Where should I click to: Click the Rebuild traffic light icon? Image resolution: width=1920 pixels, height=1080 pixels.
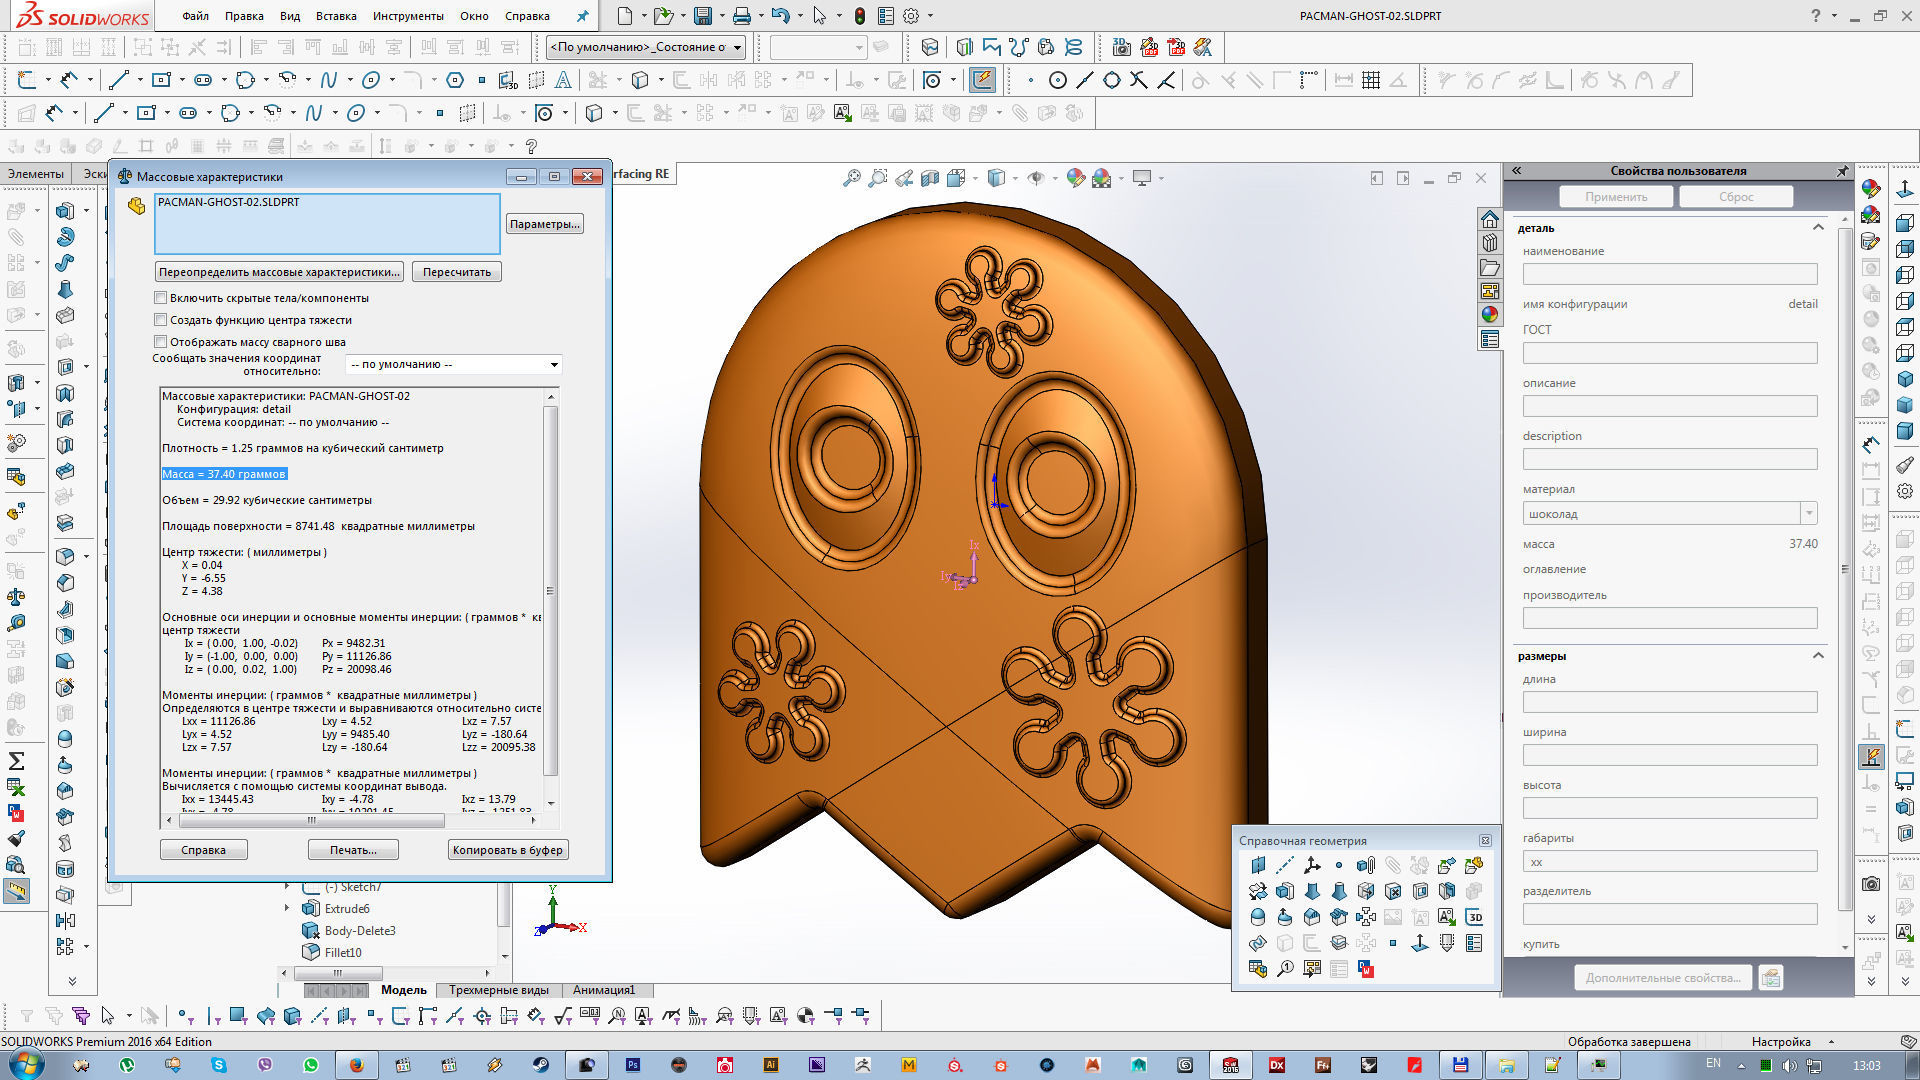(x=859, y=16)
